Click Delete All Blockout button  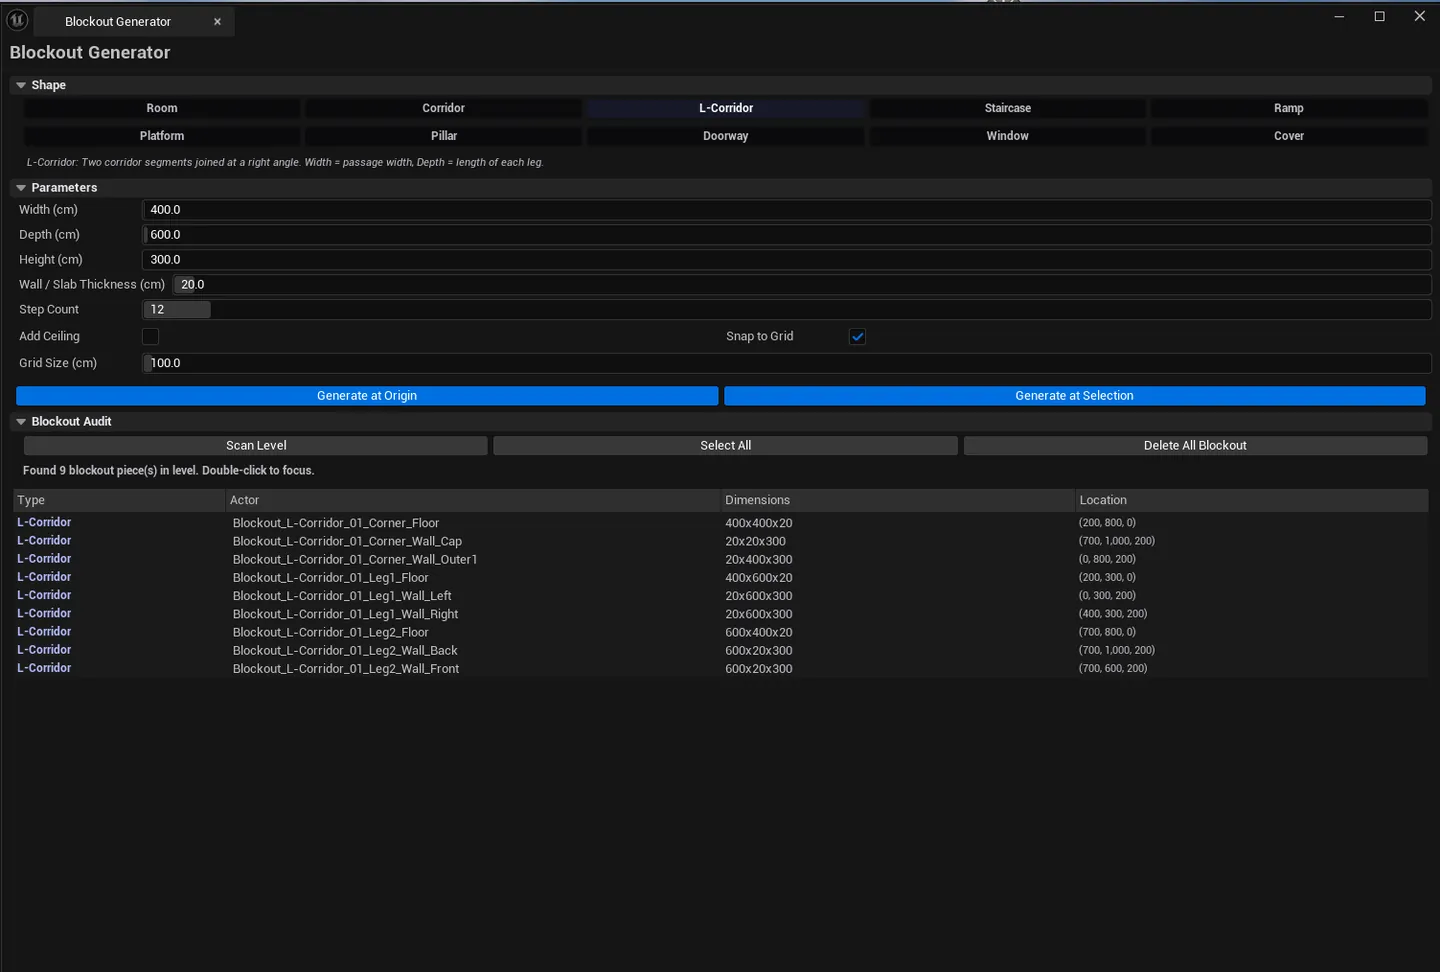tap(1195, 446)
